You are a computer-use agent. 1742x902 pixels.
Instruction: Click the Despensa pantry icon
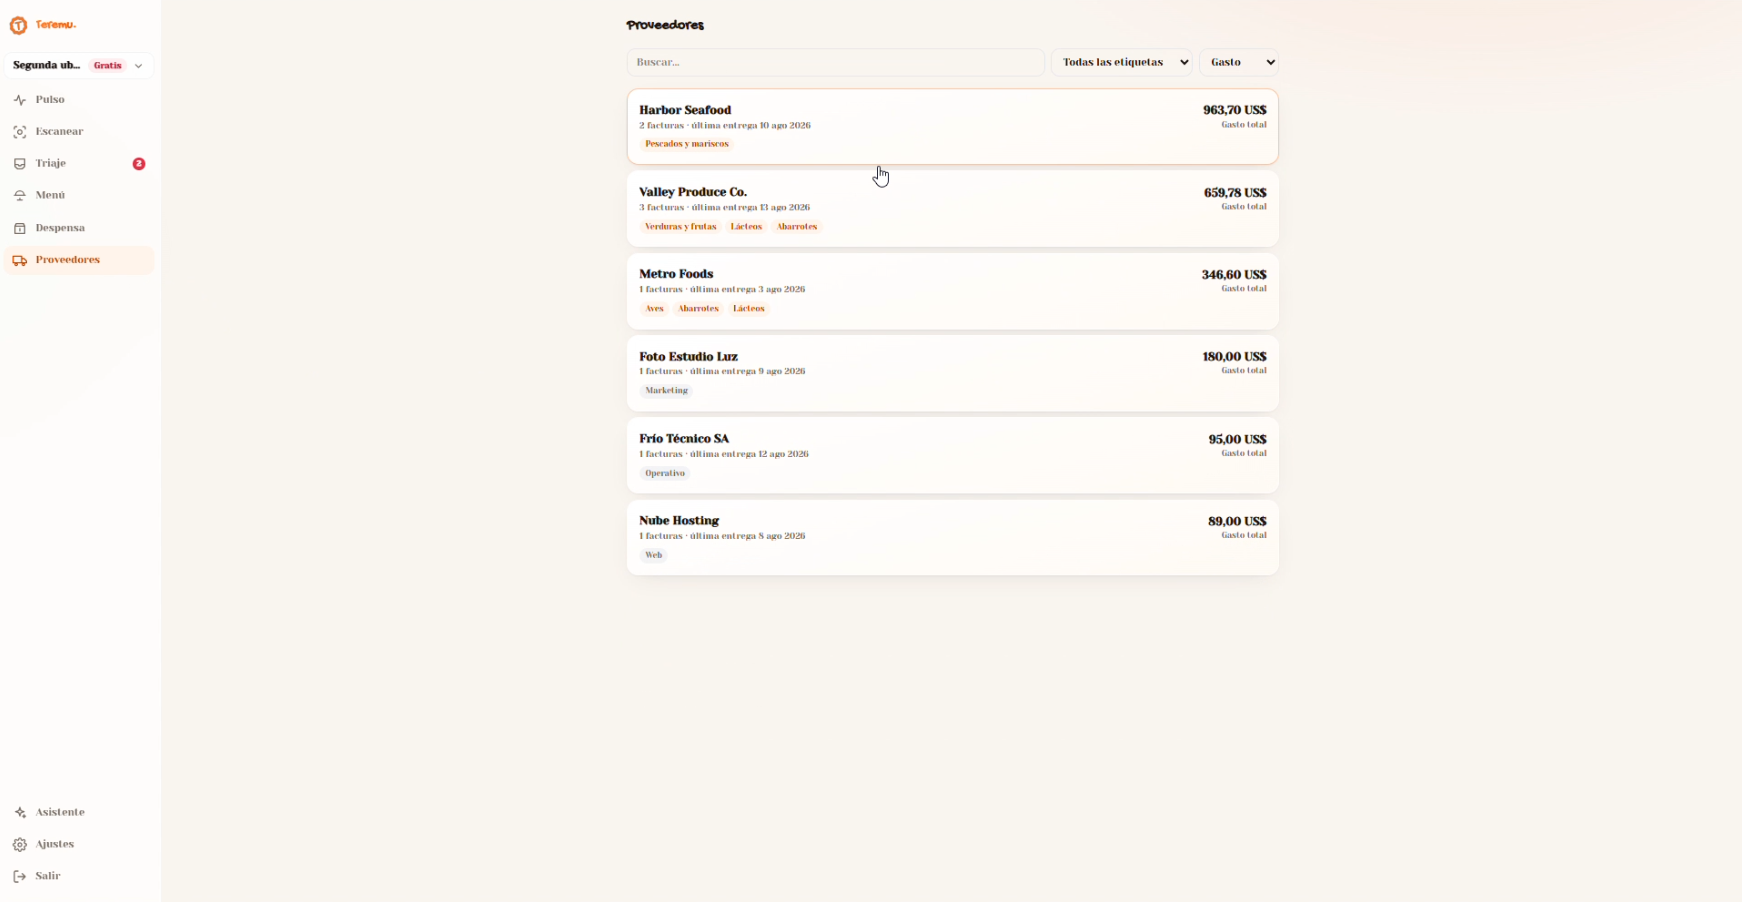coord(20,228)
